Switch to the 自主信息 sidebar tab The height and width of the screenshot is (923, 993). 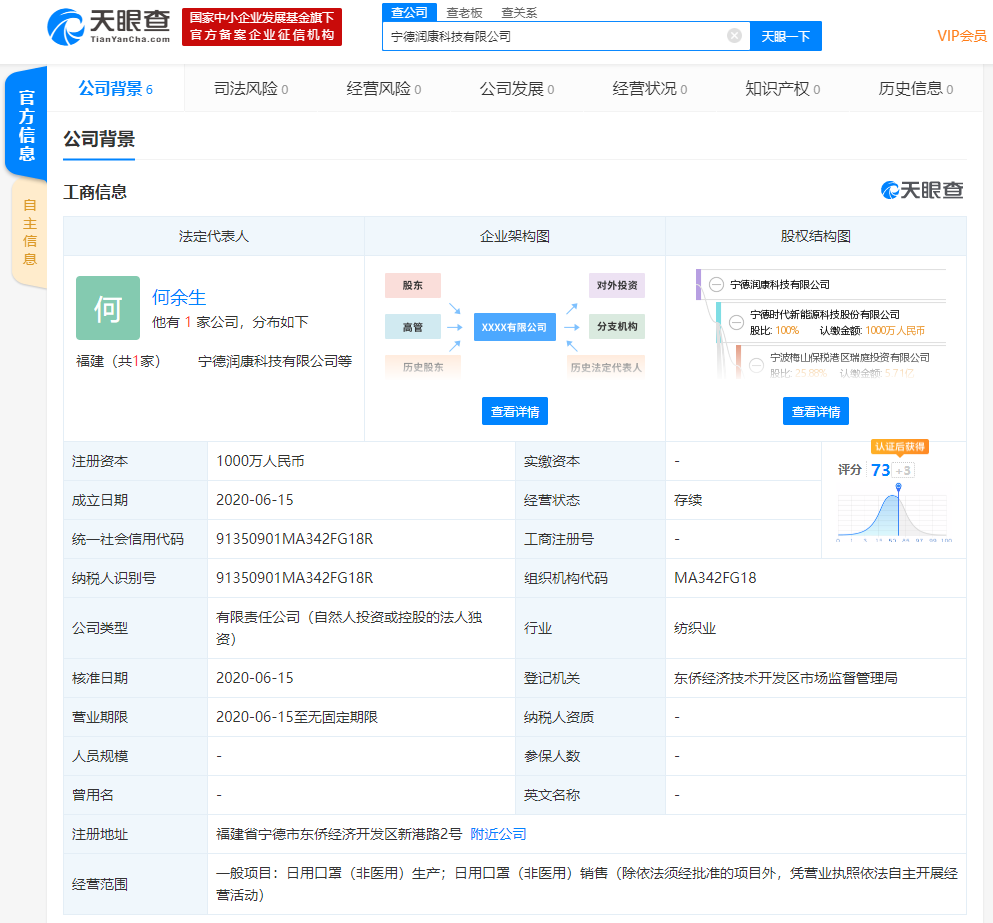click(29, 230)
